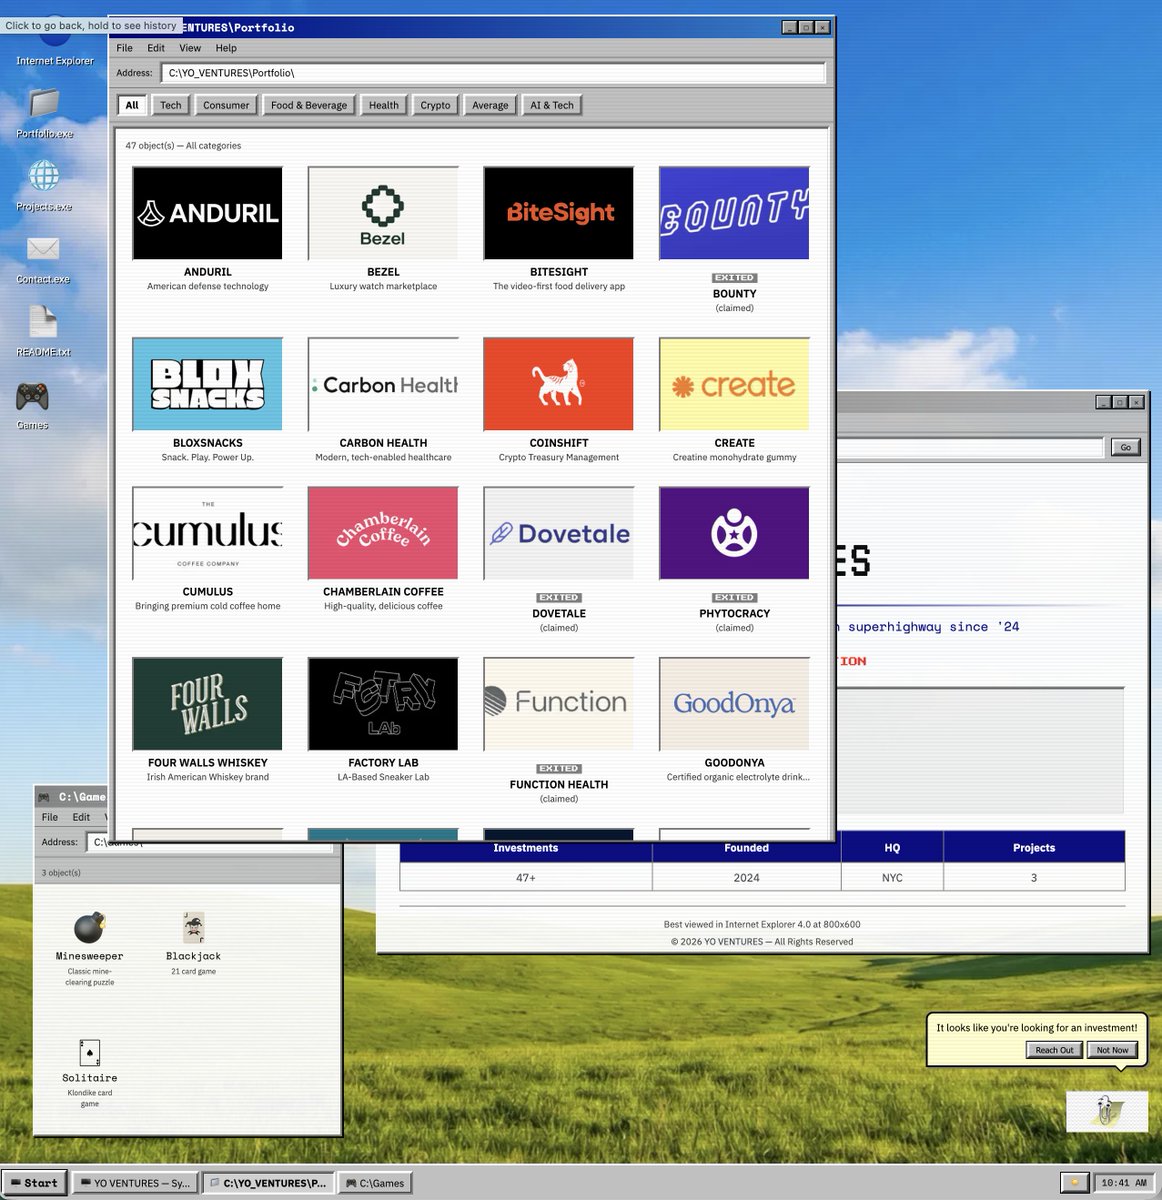The image size is (1162, 1200).
Task: Open the Coinshift tiger logo tile
Action: click(559, 384)
